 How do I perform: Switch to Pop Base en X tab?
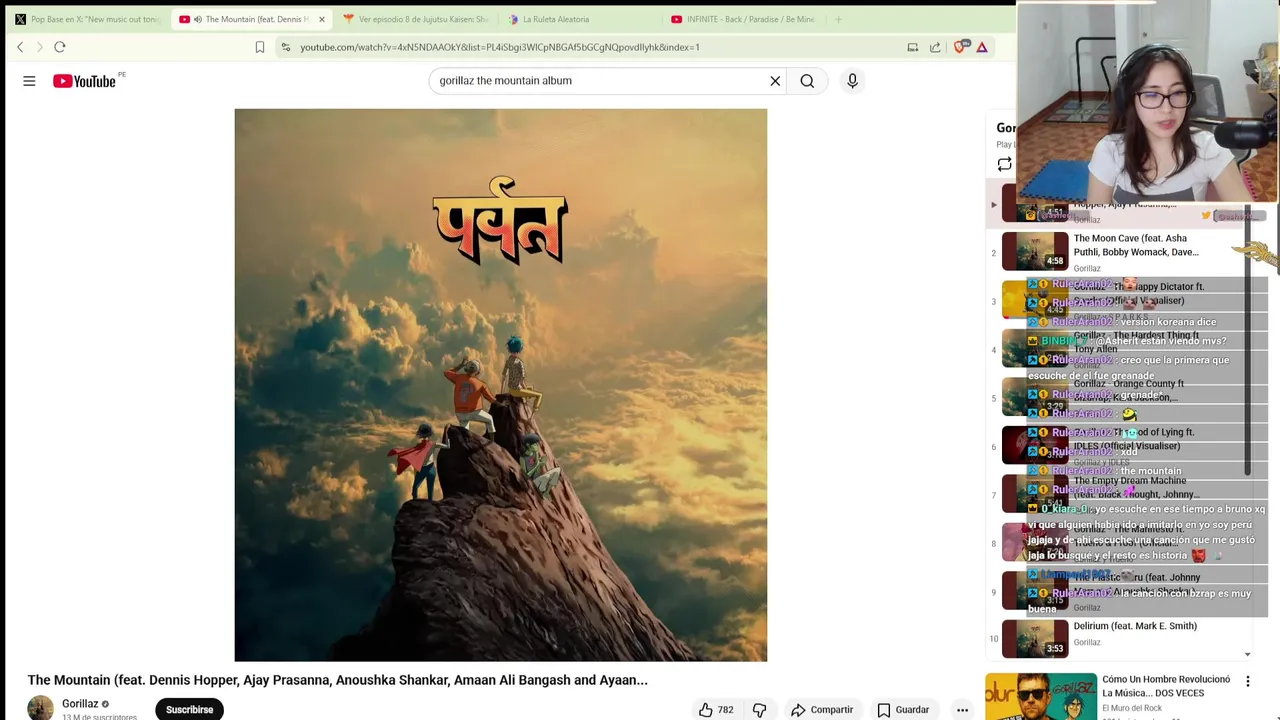point(86,19)
